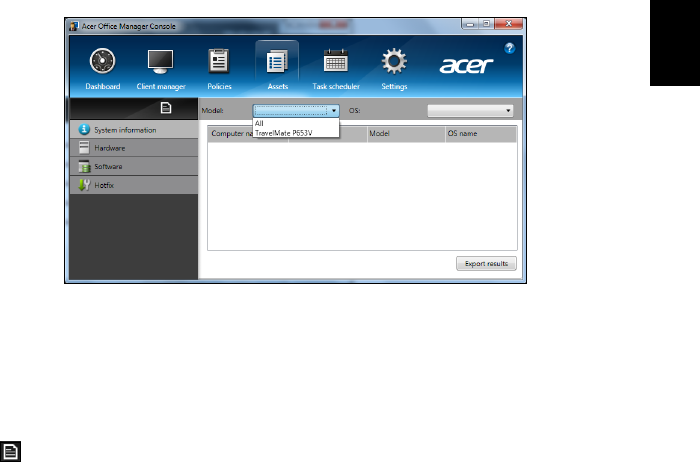Click the Acer Office Manager Console title icon
The image size is (700, 462).
pos(74,26)
